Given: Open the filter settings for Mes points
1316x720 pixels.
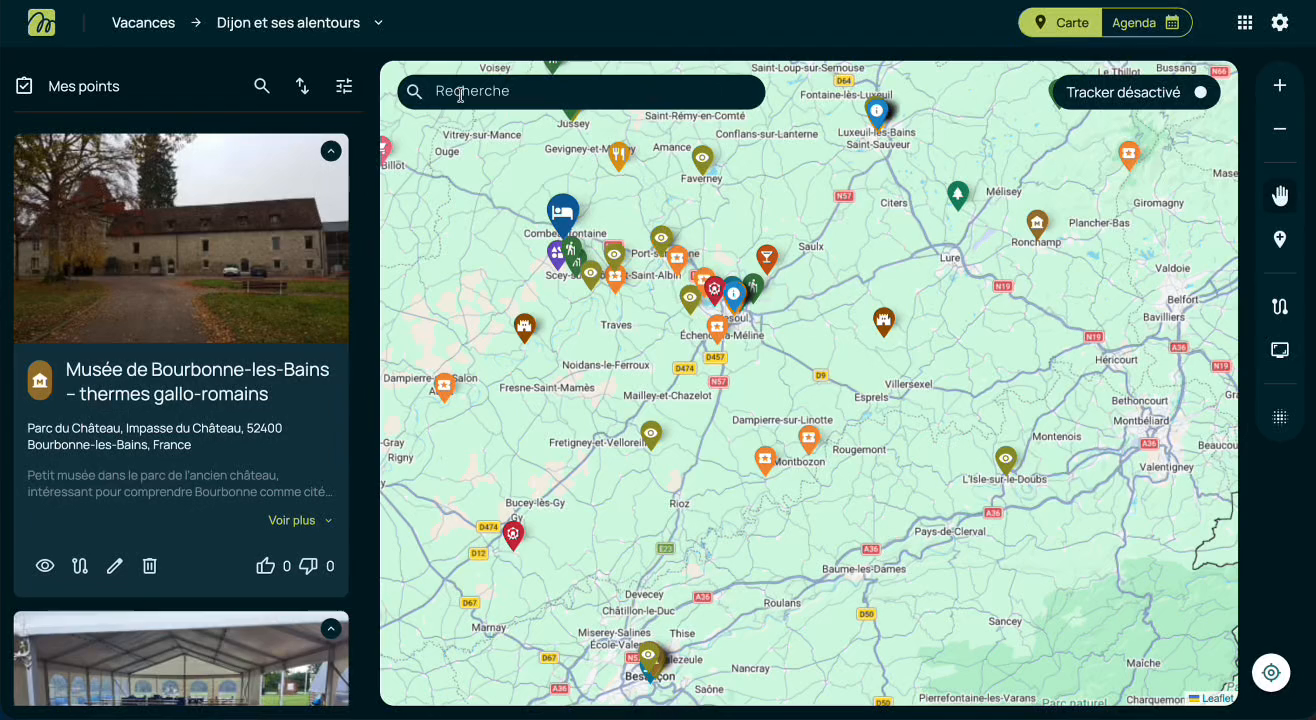Looking at the screenshot, I should pyautogui.click(x=344, y=86).
